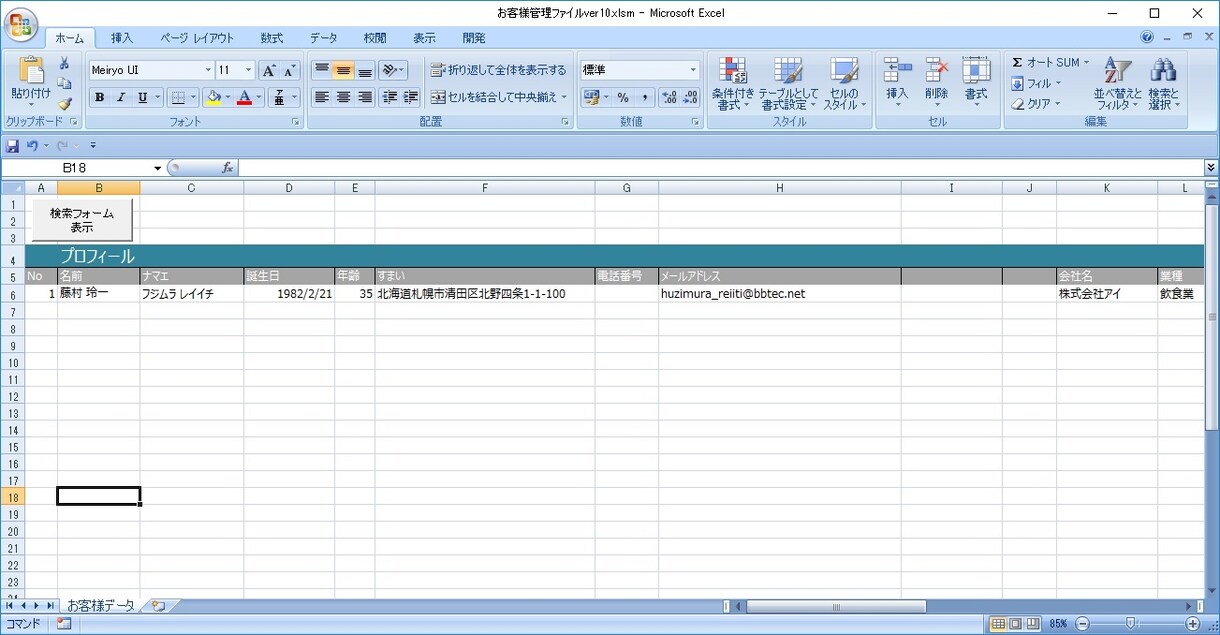
Task: Click the accounting number format icon
Action: click(591, 97)
